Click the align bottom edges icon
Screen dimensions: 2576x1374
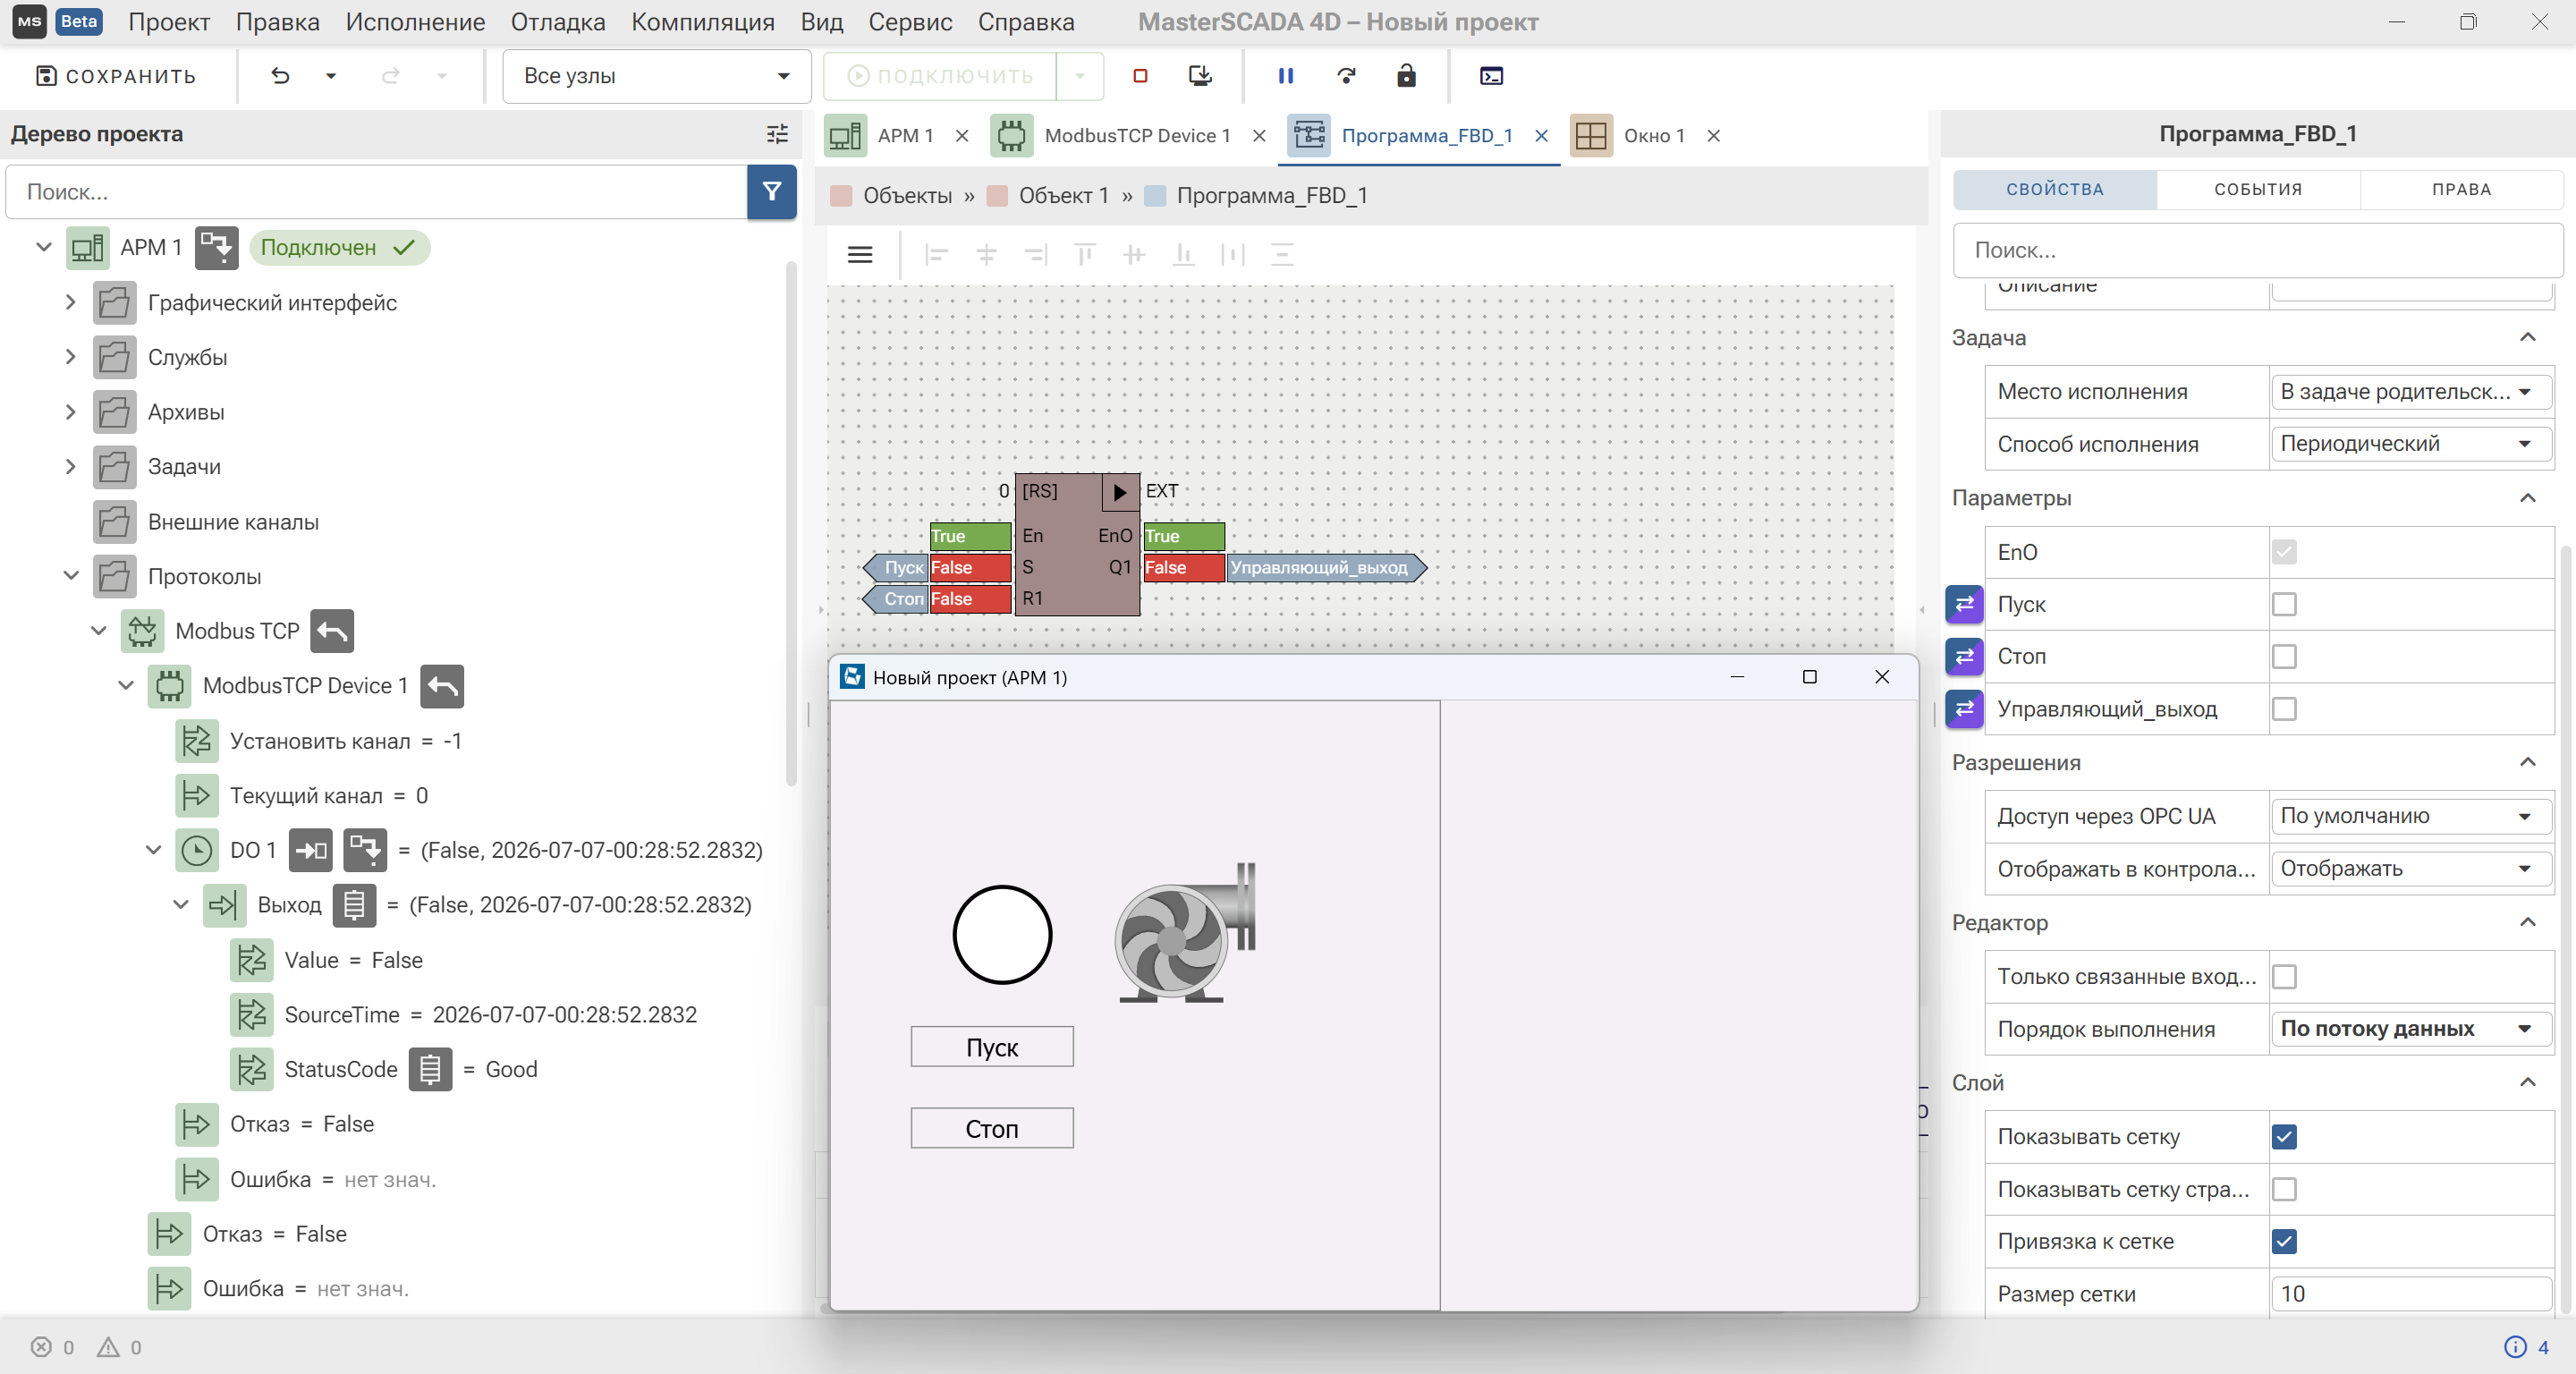click(x=1183, y=255)
